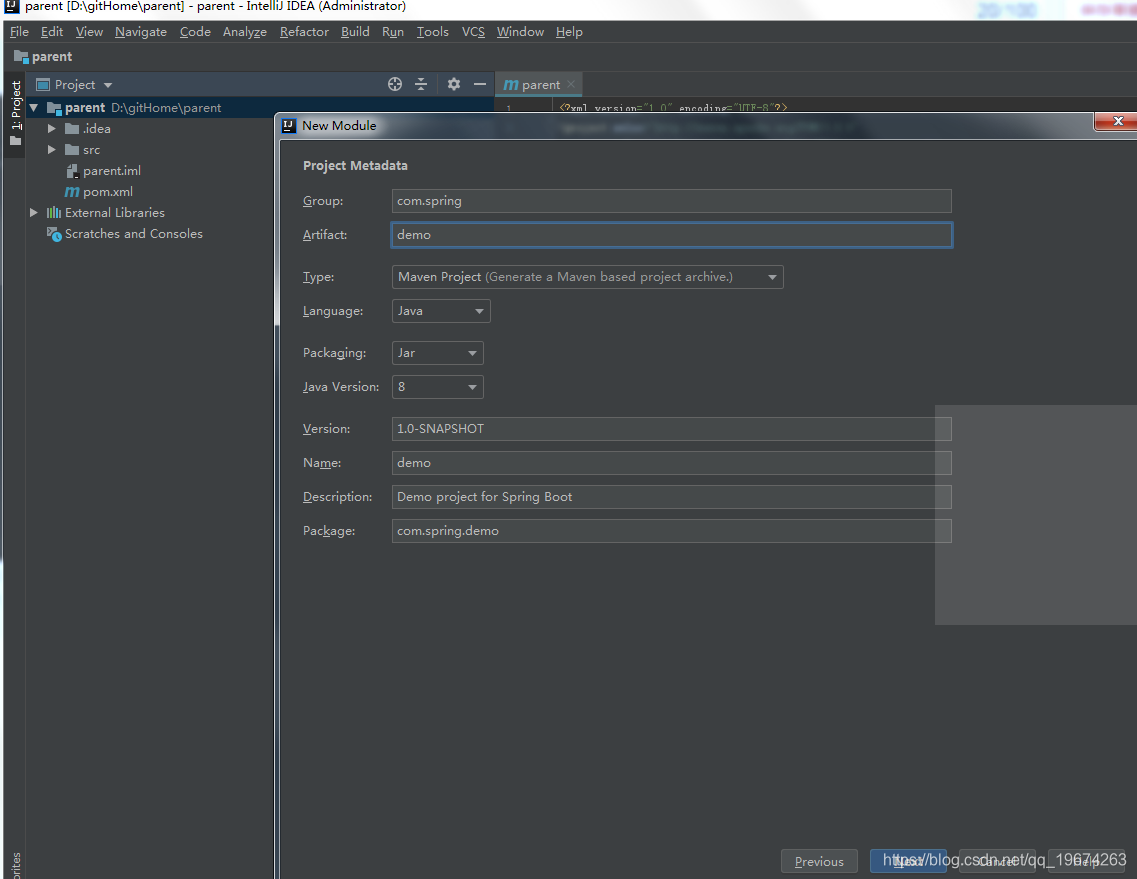Click the src folder icon

pyautogui.click(x=72, y=149)
